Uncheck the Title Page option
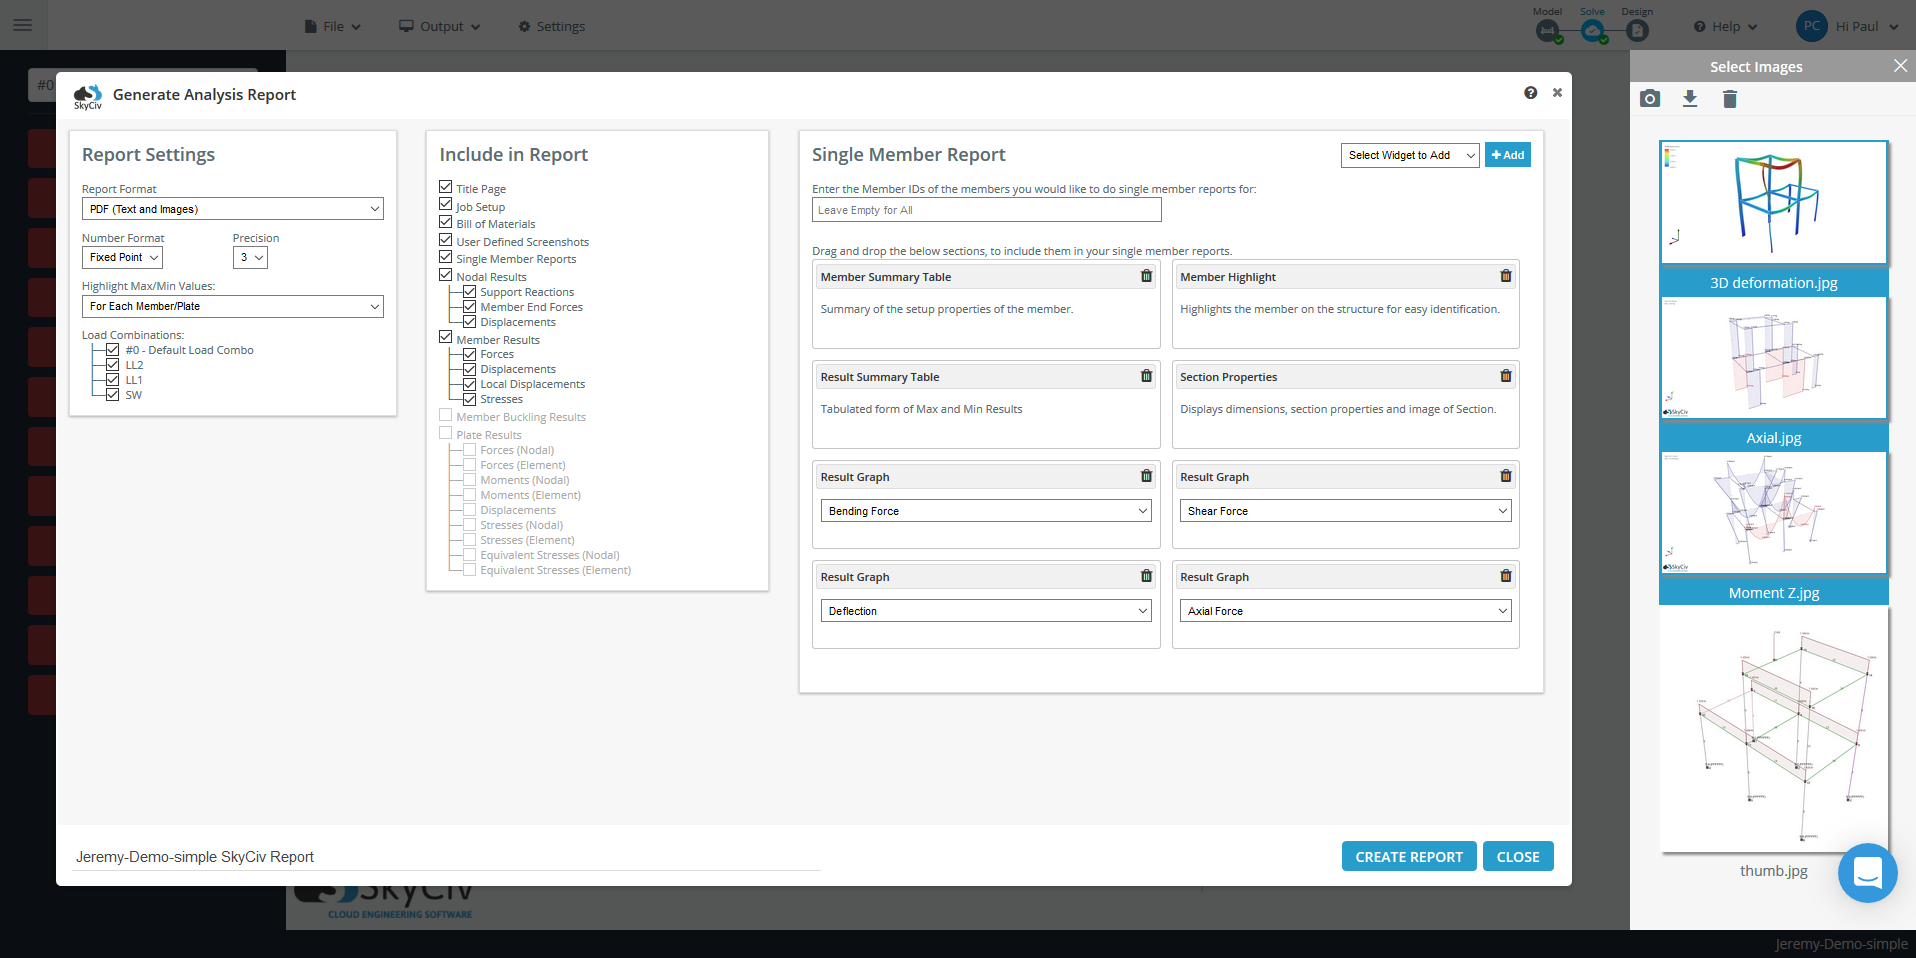The height and width of the screenshot is (958, 1916). [x=444, y=187]
